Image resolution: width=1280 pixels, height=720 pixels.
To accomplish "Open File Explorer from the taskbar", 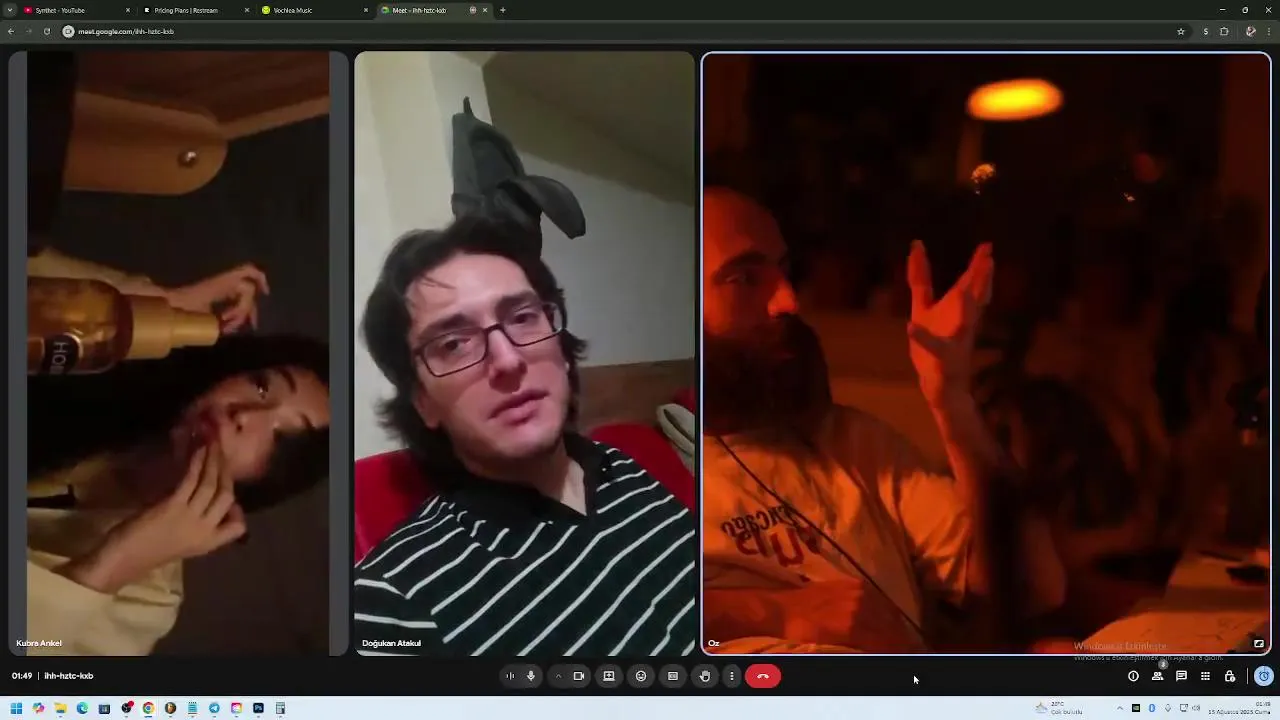I will pos(60,708).
